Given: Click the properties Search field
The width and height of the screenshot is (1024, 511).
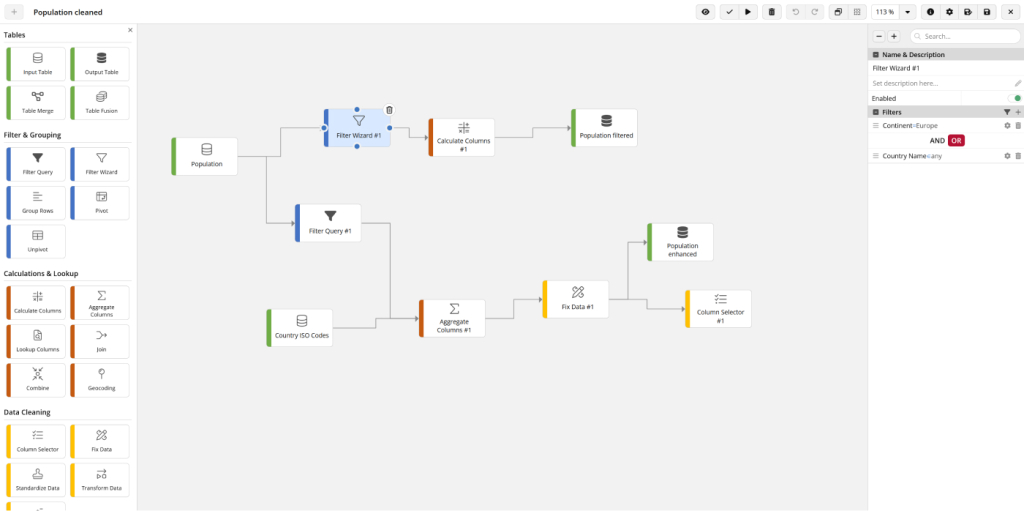Looking at the screenshot, I should click(x=965, y=37).
